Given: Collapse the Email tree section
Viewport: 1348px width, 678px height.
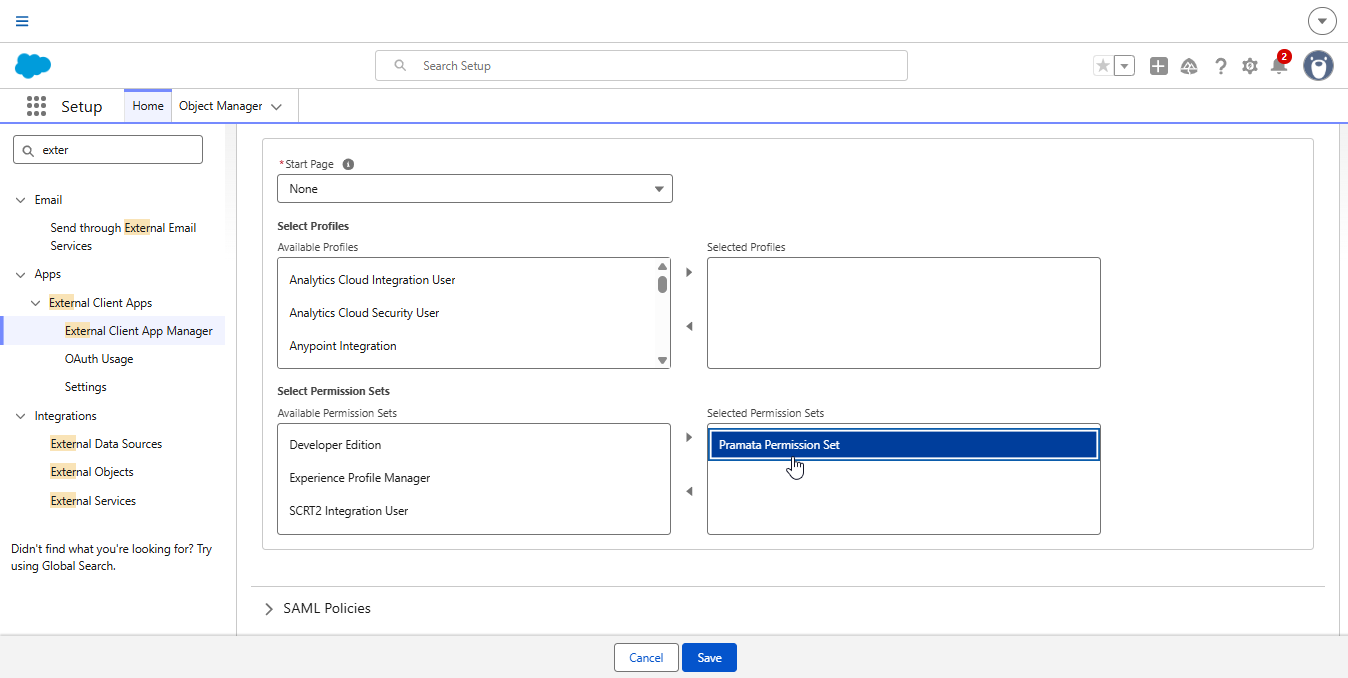Looking at the screenshot, I should pos(21,200).
